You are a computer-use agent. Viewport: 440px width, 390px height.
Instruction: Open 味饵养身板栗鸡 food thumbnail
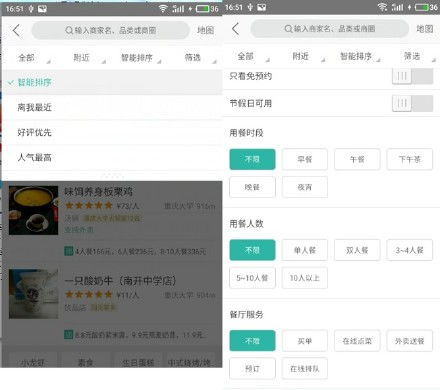point(33,210)
